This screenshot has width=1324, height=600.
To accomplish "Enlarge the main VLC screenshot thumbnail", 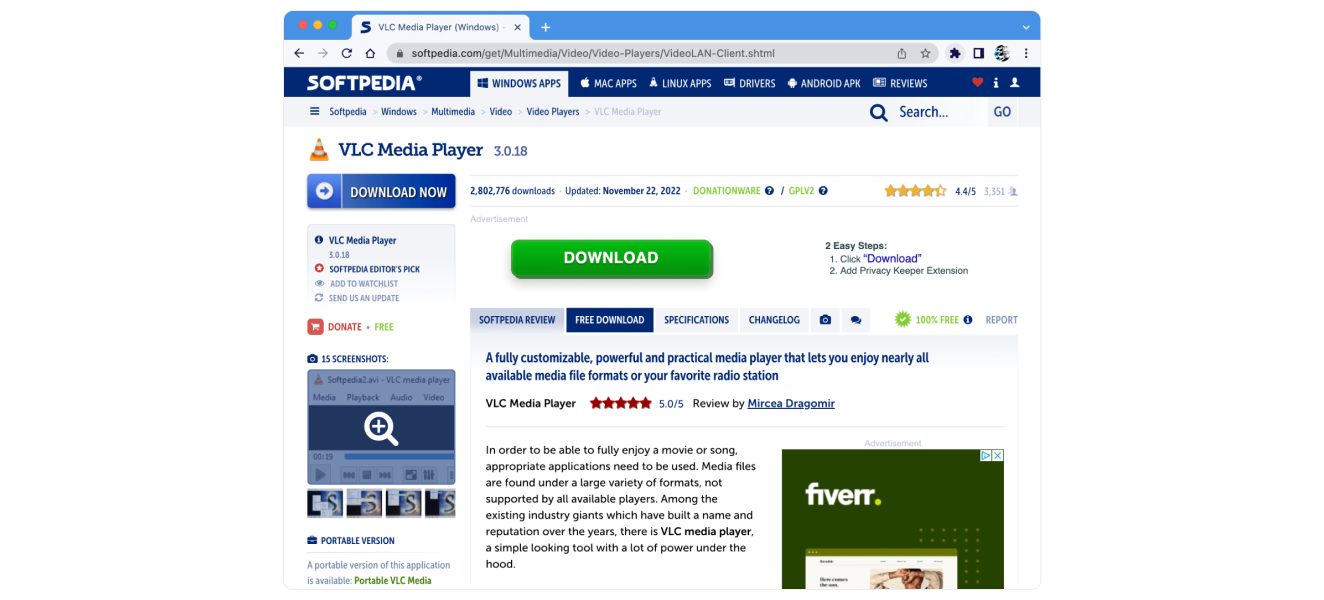I will (381, 428).
